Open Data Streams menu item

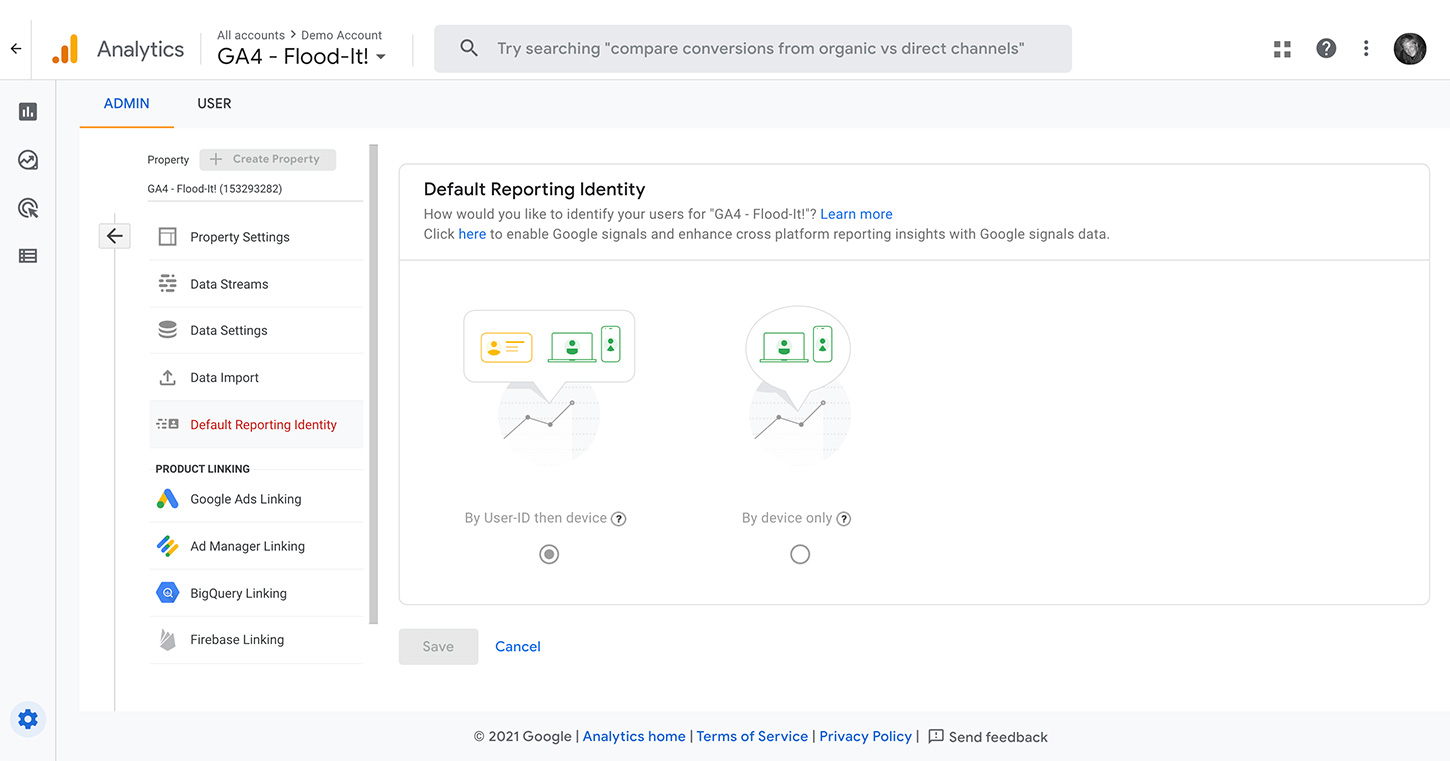tap(256, 284)
